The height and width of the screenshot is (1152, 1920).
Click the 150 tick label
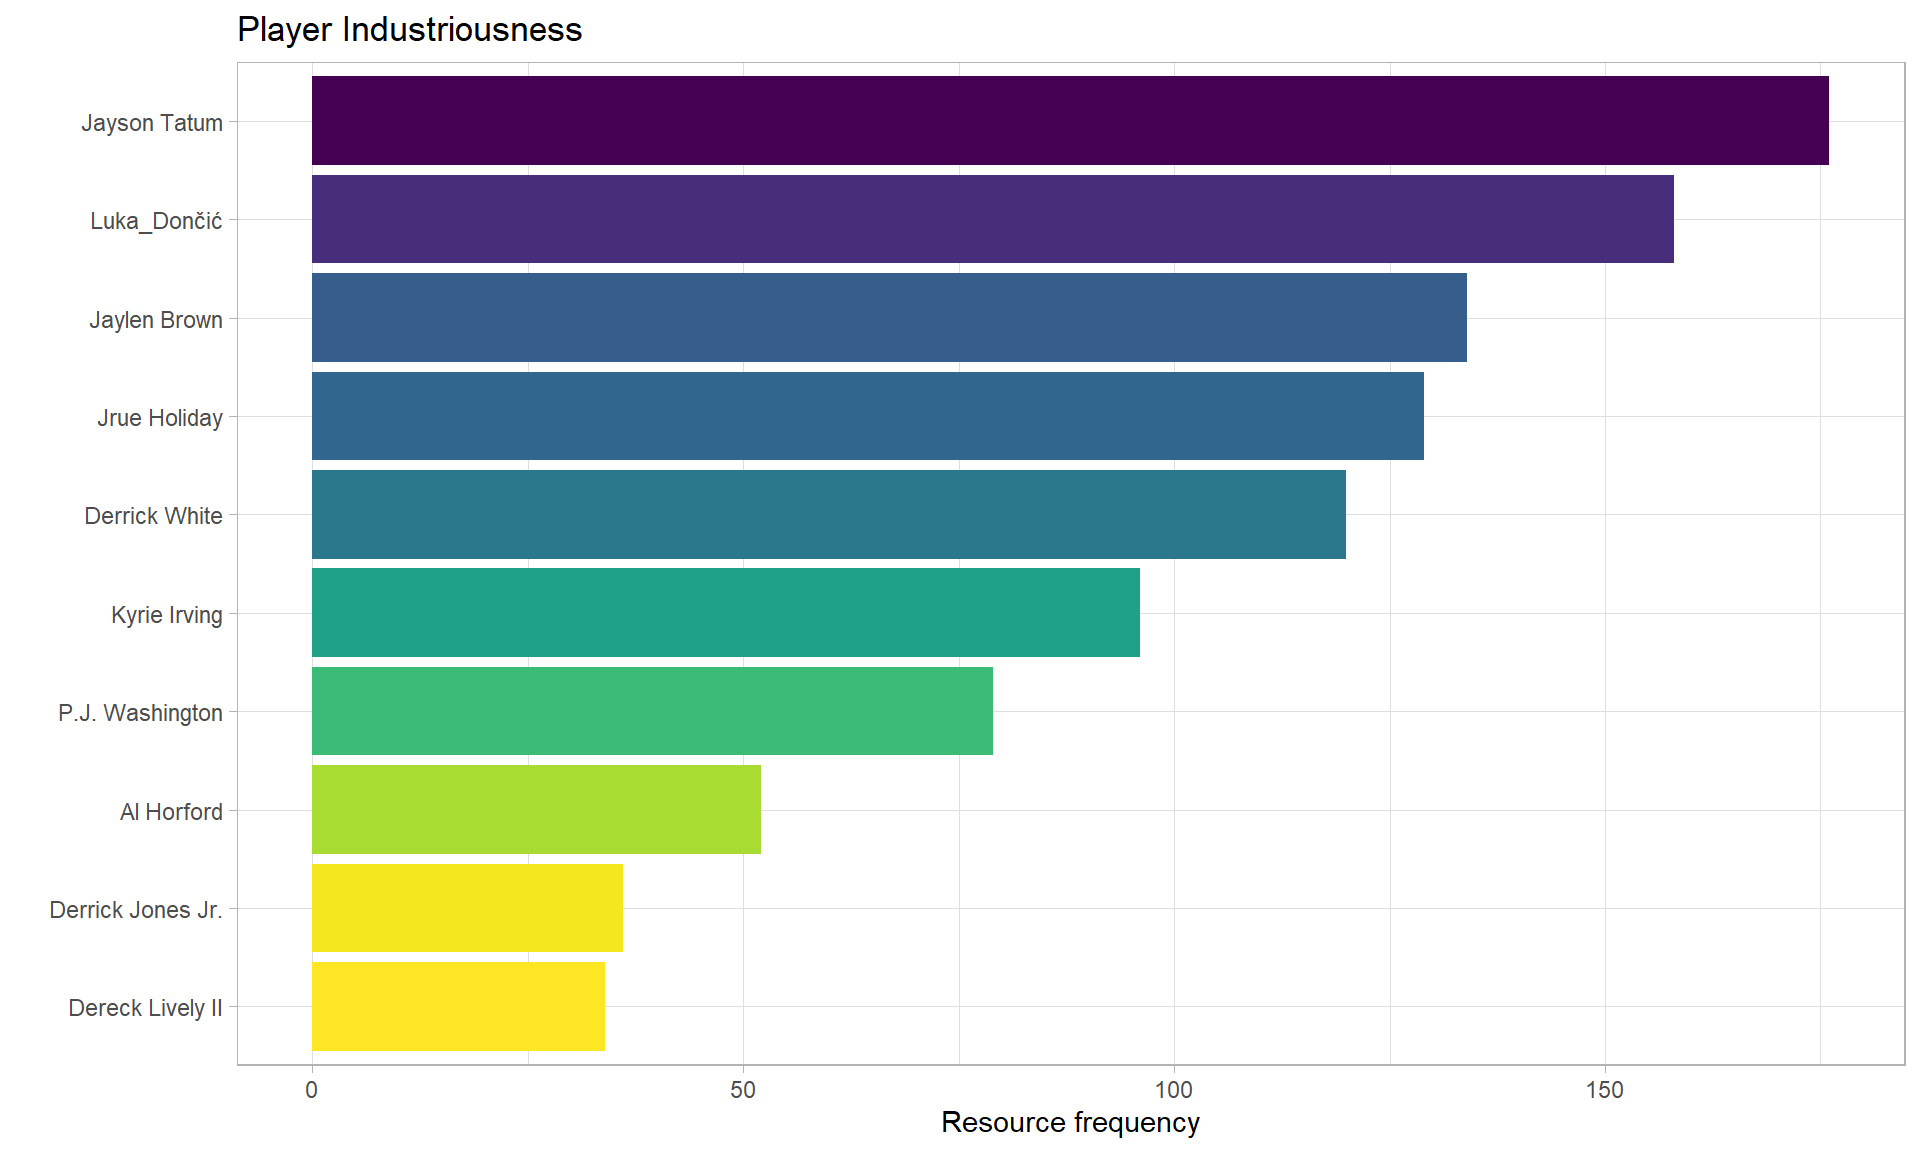1605,1090
